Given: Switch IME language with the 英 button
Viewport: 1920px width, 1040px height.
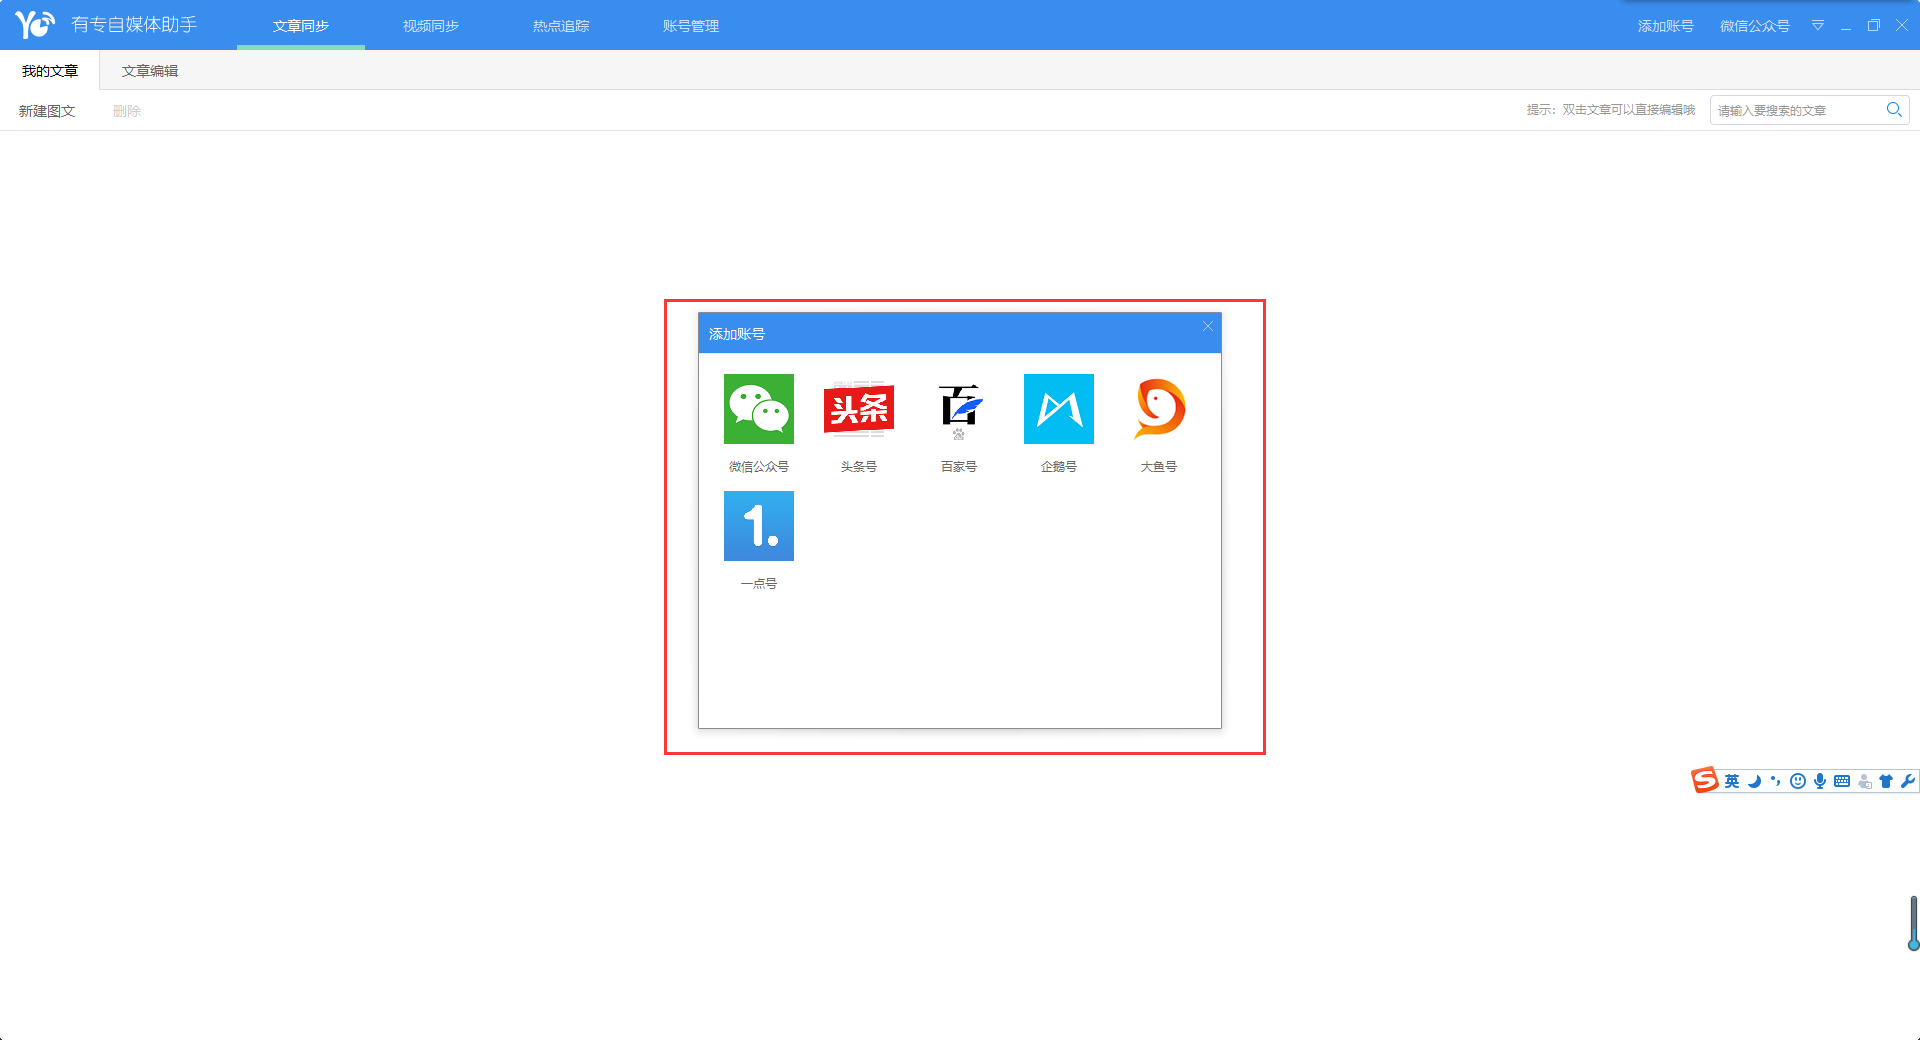Looking at the screenshot, I should (x=1732, y=781).
